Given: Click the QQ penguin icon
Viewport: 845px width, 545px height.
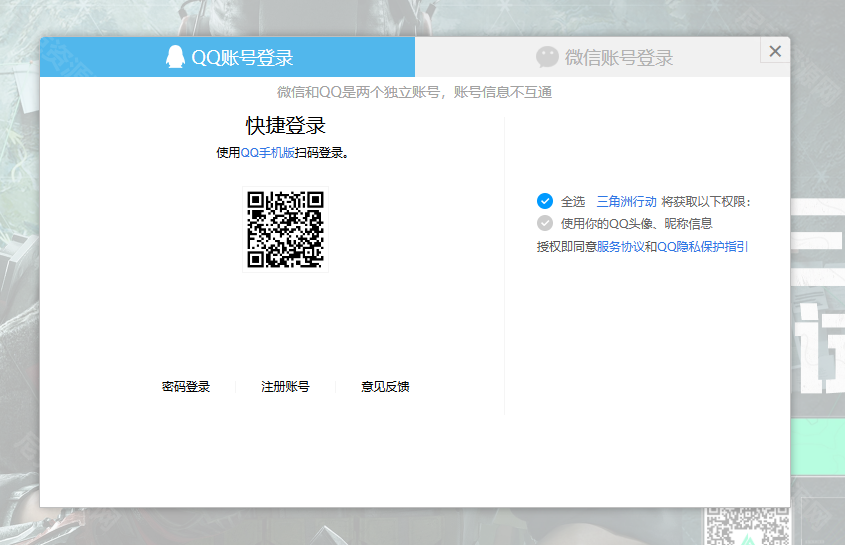Looking at the screenshot, I should click(175, 57).
